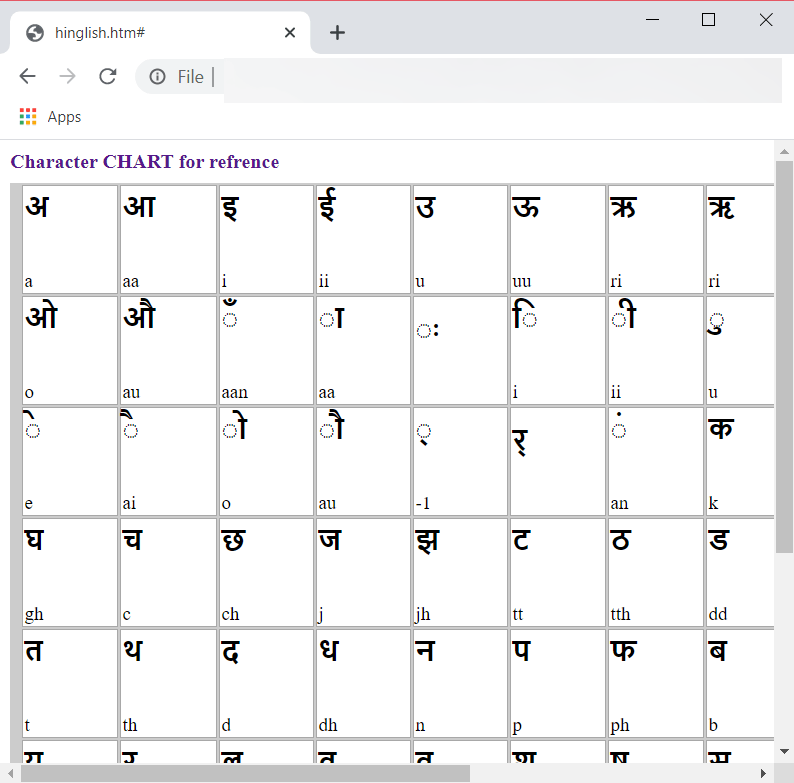The height and width of the screenshot is (783, 794).
Task: Click the 'Character CHART for refrence' heading
Action: 145,162
